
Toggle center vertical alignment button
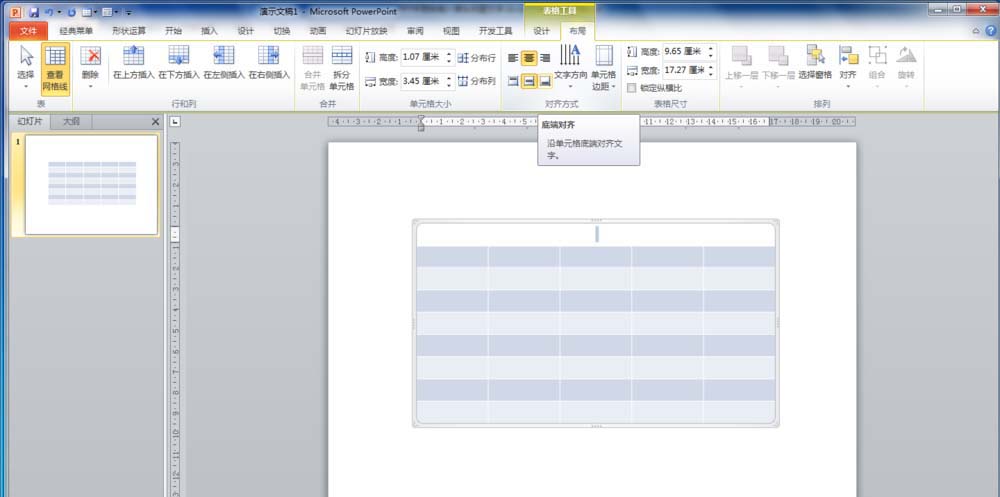point(529,81)
